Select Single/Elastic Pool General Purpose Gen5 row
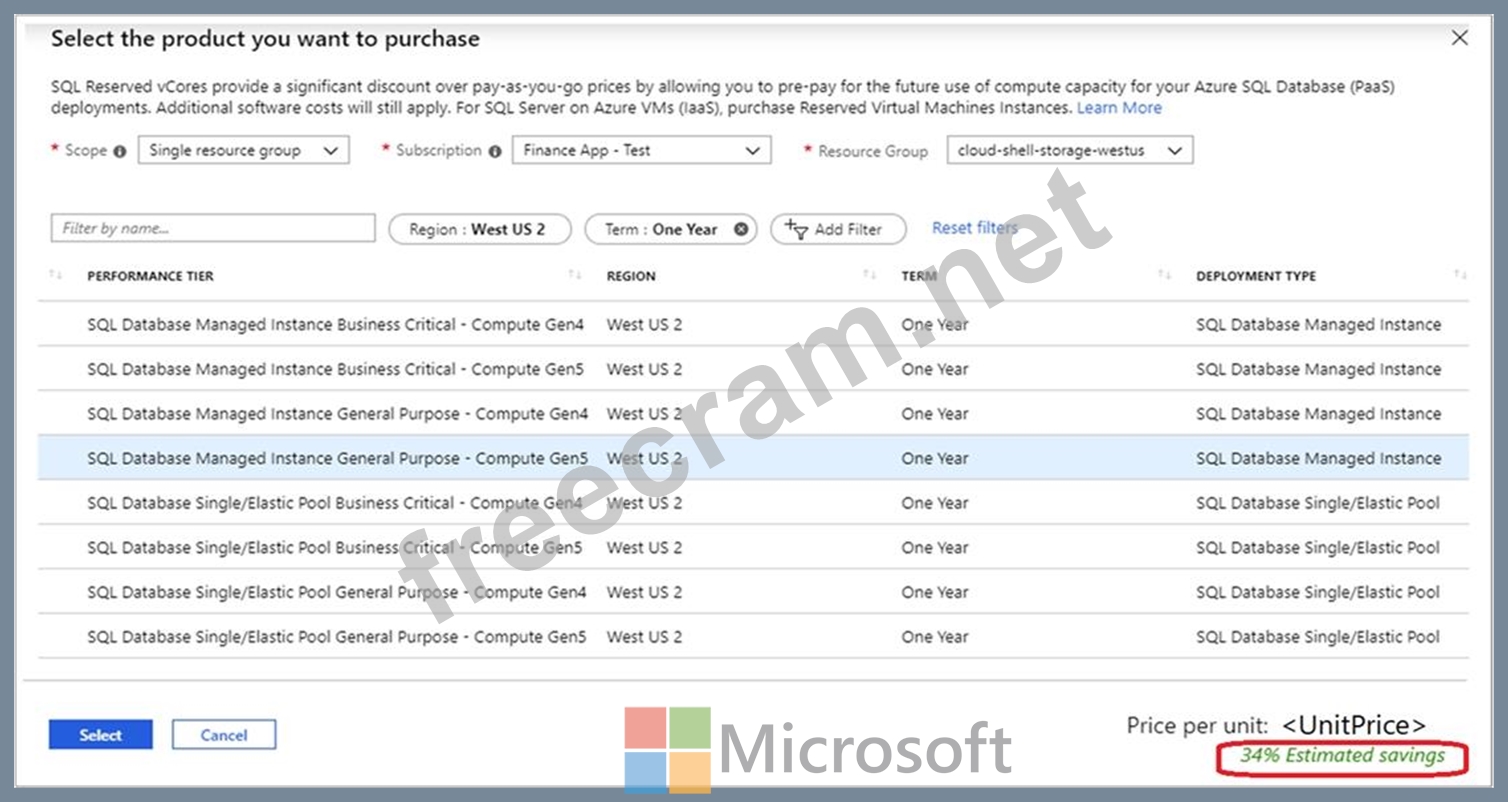The height and width of the screenshot is (802, 1508). (335, 637)
